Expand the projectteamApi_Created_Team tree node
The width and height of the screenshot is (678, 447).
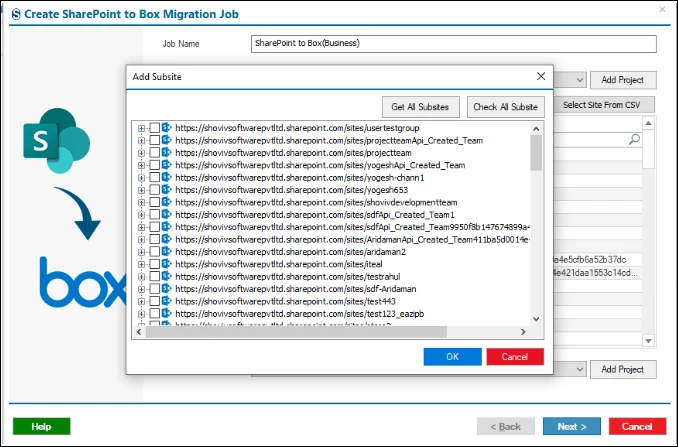pos(141,140)
